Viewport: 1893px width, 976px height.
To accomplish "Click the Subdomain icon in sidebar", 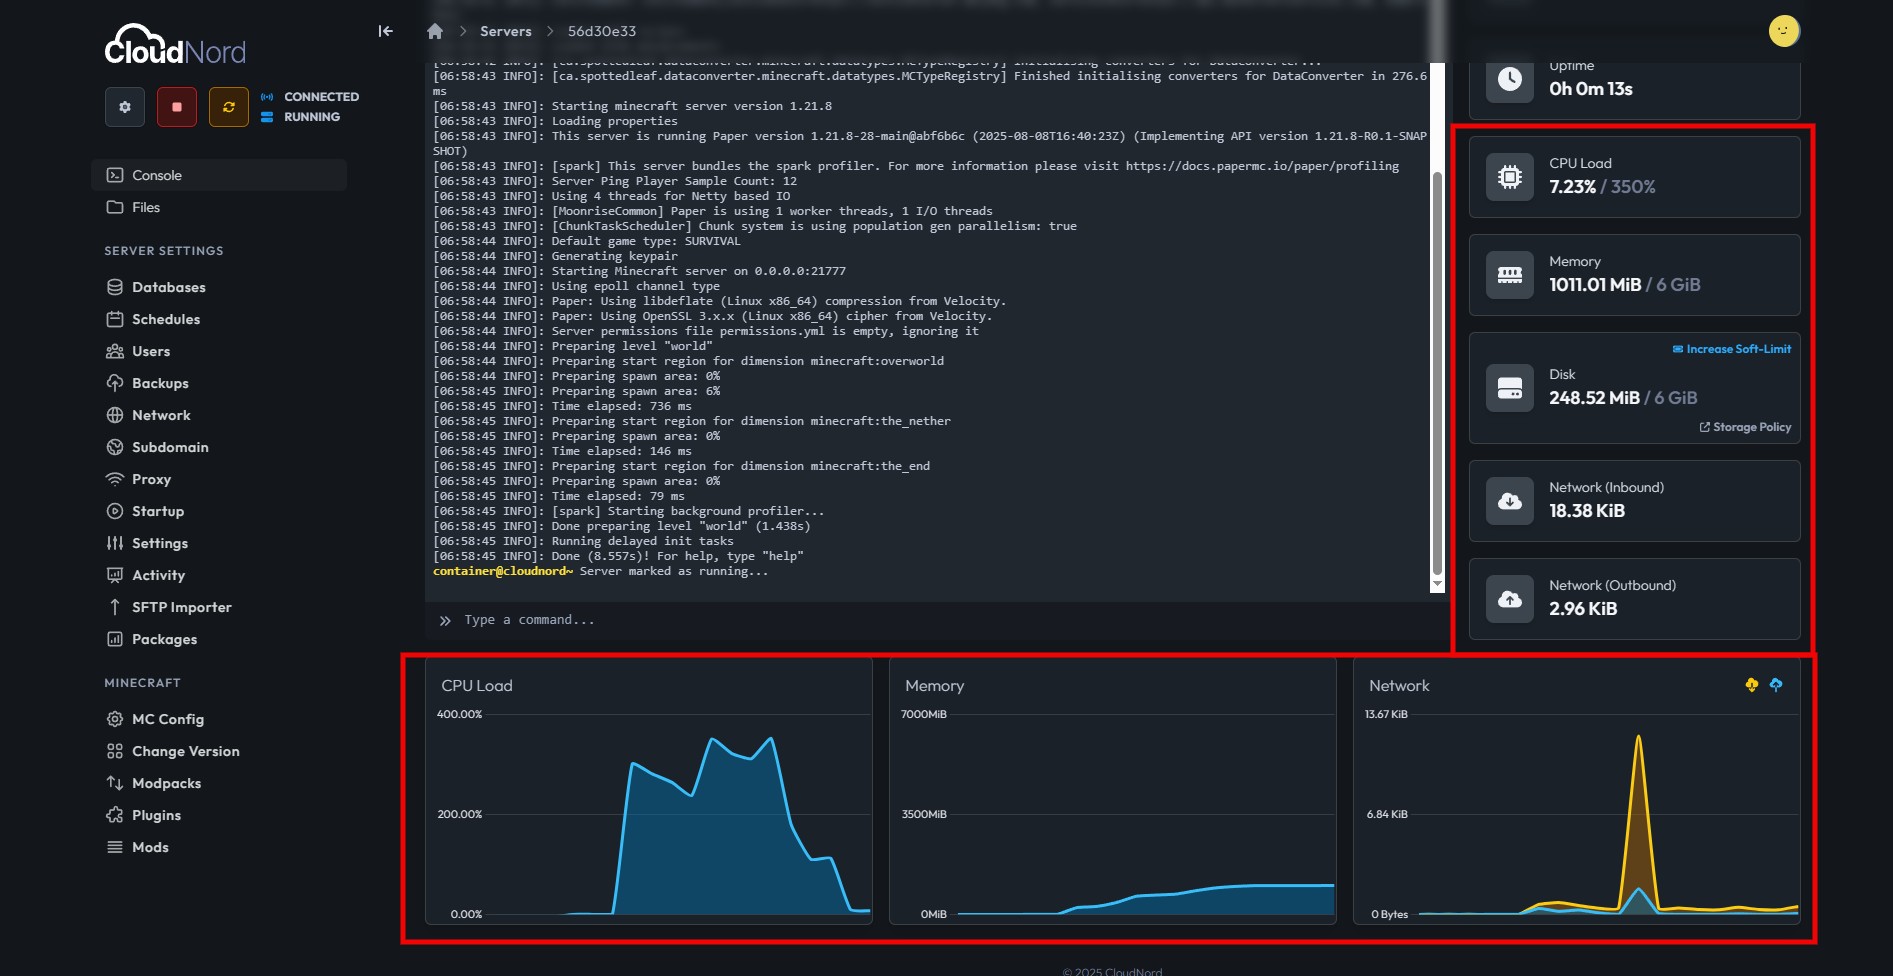I will [115, 447].
